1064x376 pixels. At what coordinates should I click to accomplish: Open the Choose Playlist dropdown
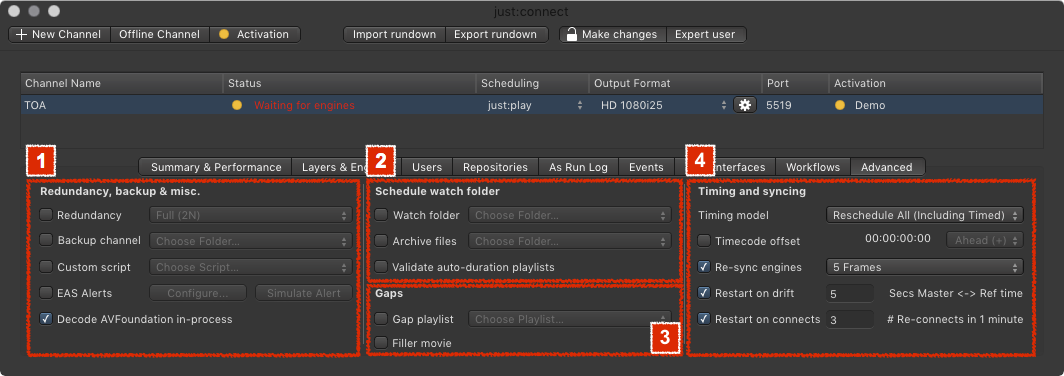569,318
